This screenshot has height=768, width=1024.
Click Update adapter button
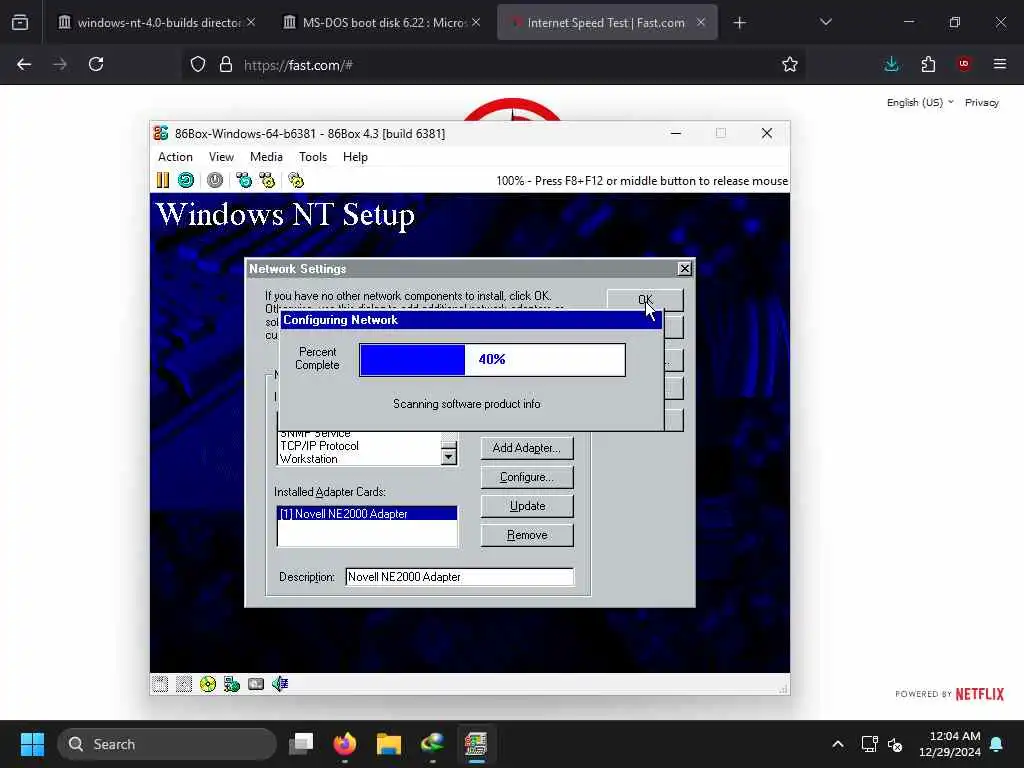pos(526,506)
